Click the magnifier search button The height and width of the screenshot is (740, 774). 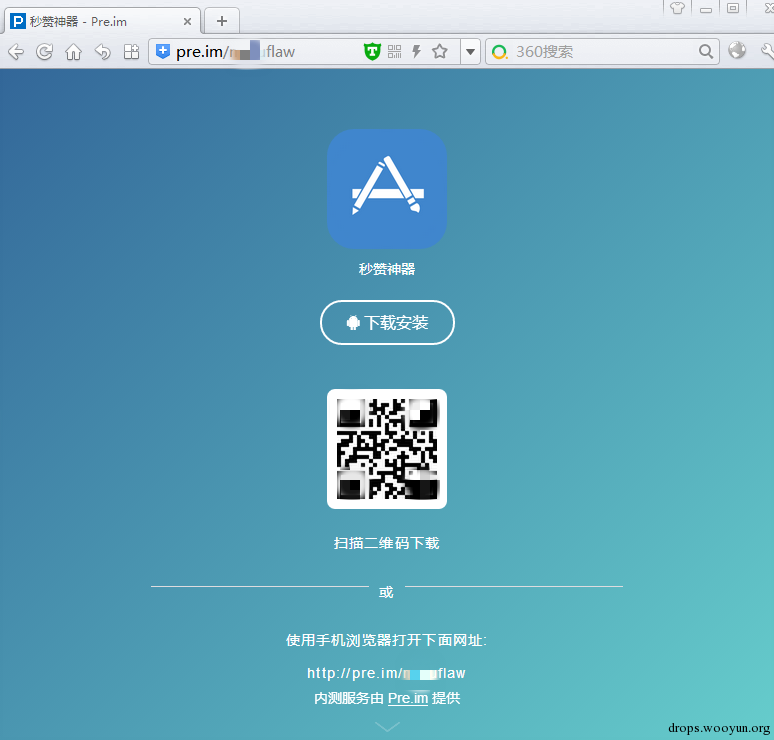click(706, 51)
